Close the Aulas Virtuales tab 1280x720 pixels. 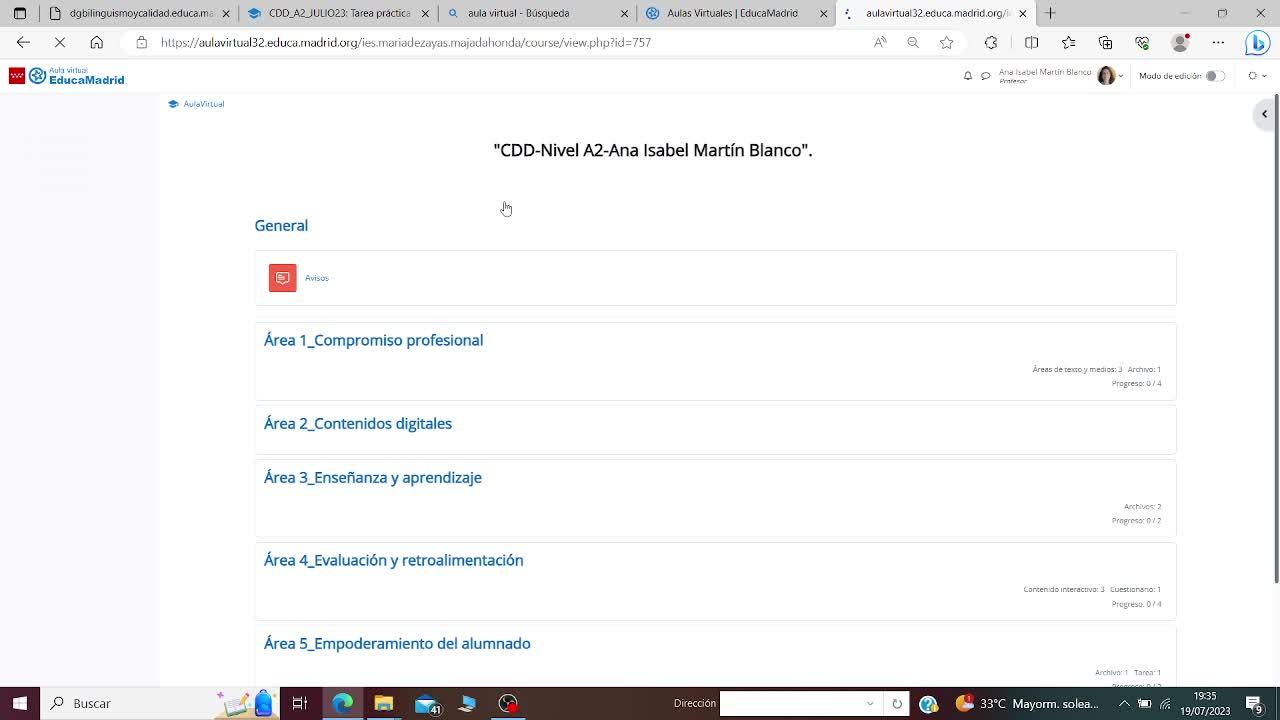click(x=824, y=13)
